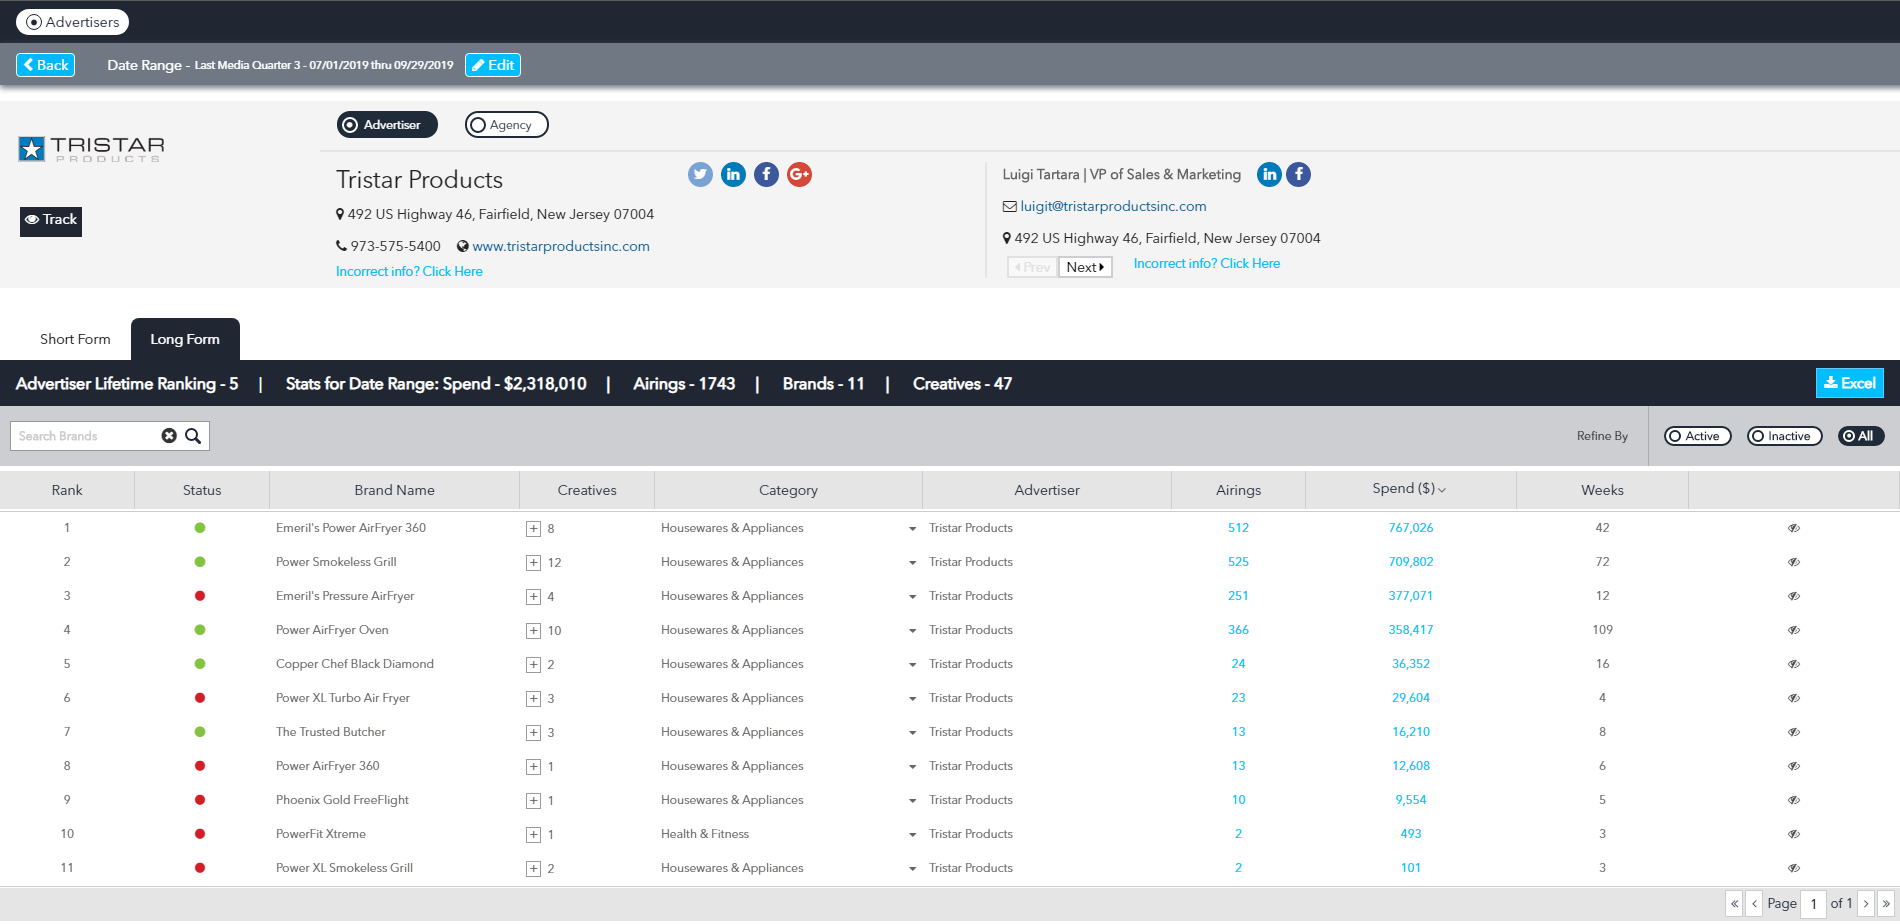
Task: Click the eye icon for Copper Chef Black Diamond
Action: click(1794, 664)
